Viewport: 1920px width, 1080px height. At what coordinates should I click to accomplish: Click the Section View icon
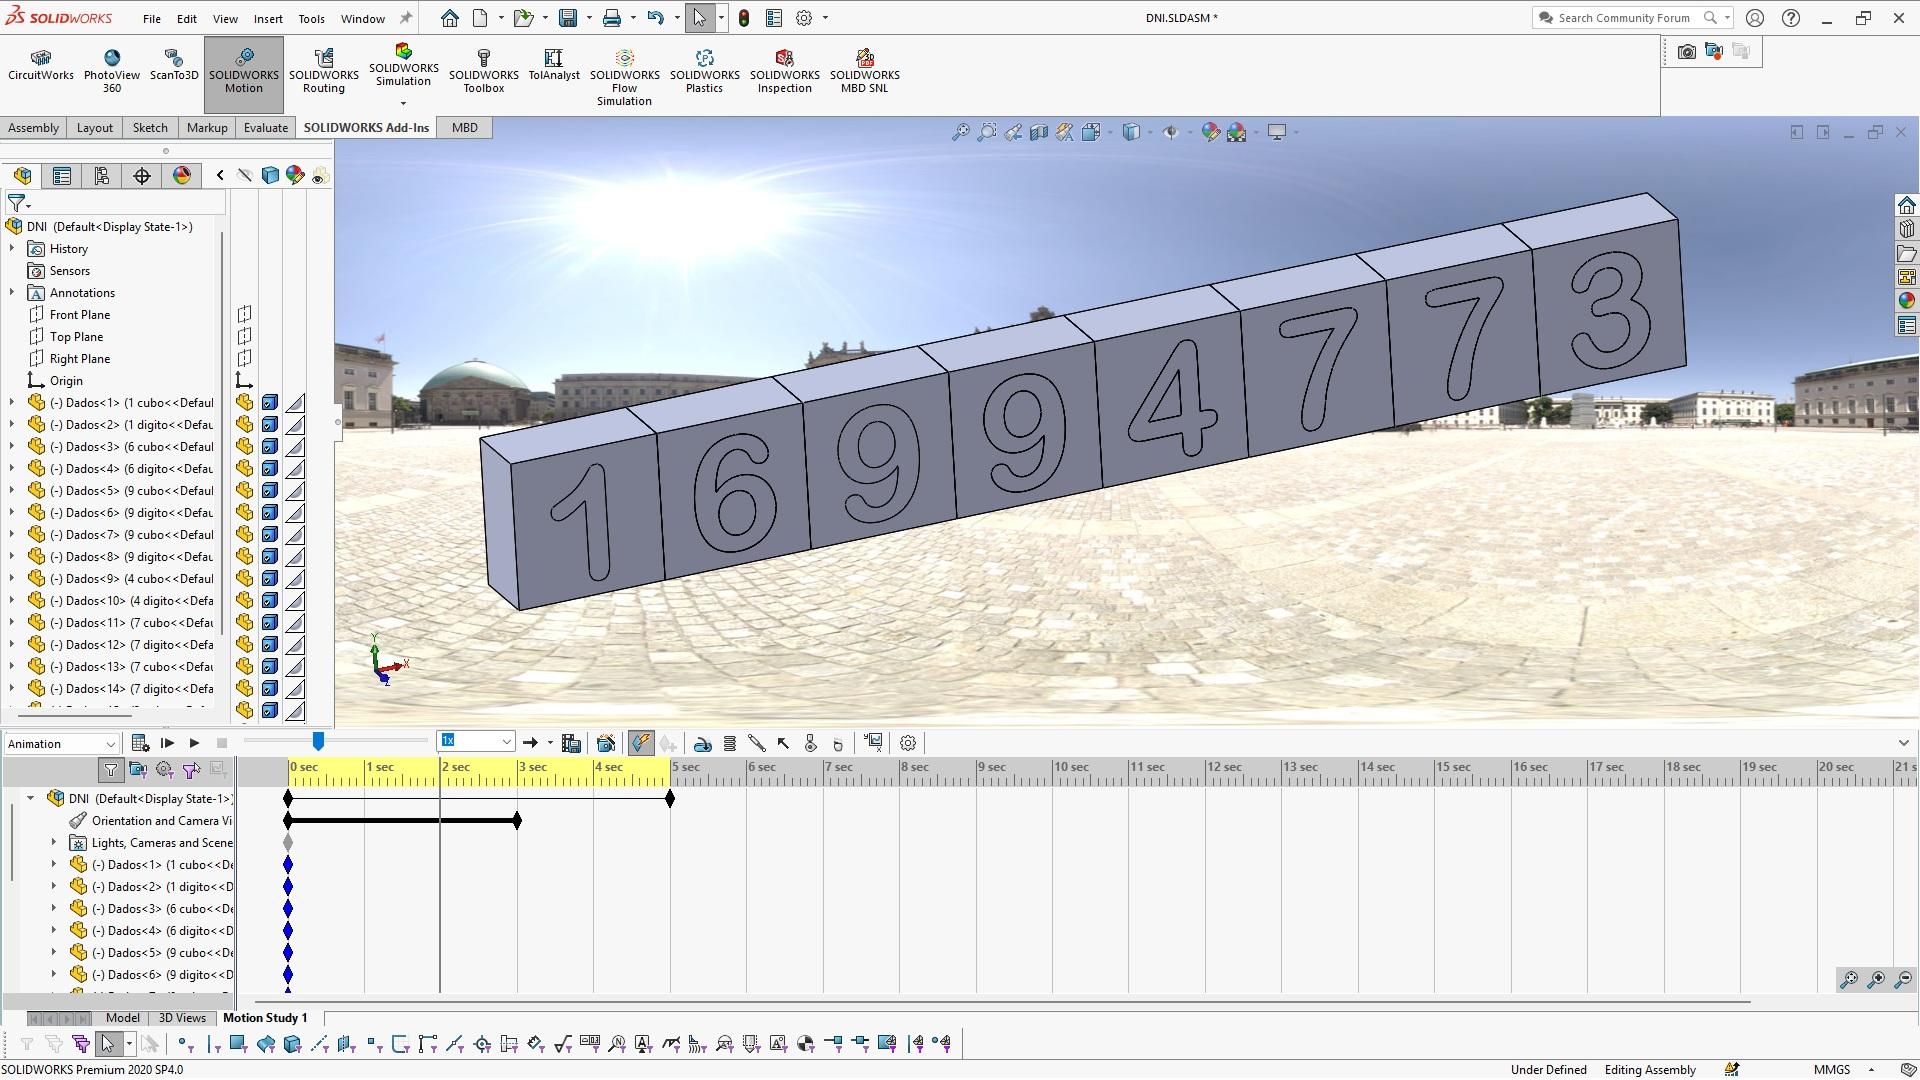click(x=1039, y=132)
